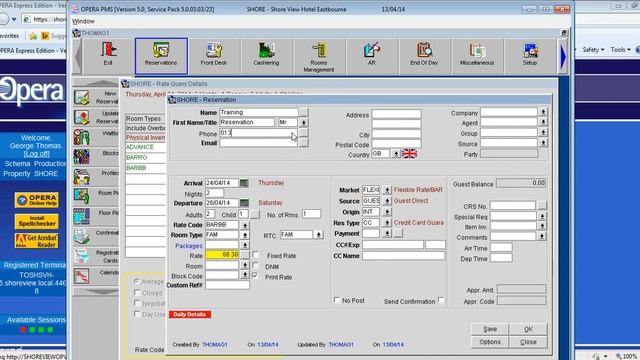Uncheck the Print Rate checkbox
The image size is (640, 360).
click(256, 276)
